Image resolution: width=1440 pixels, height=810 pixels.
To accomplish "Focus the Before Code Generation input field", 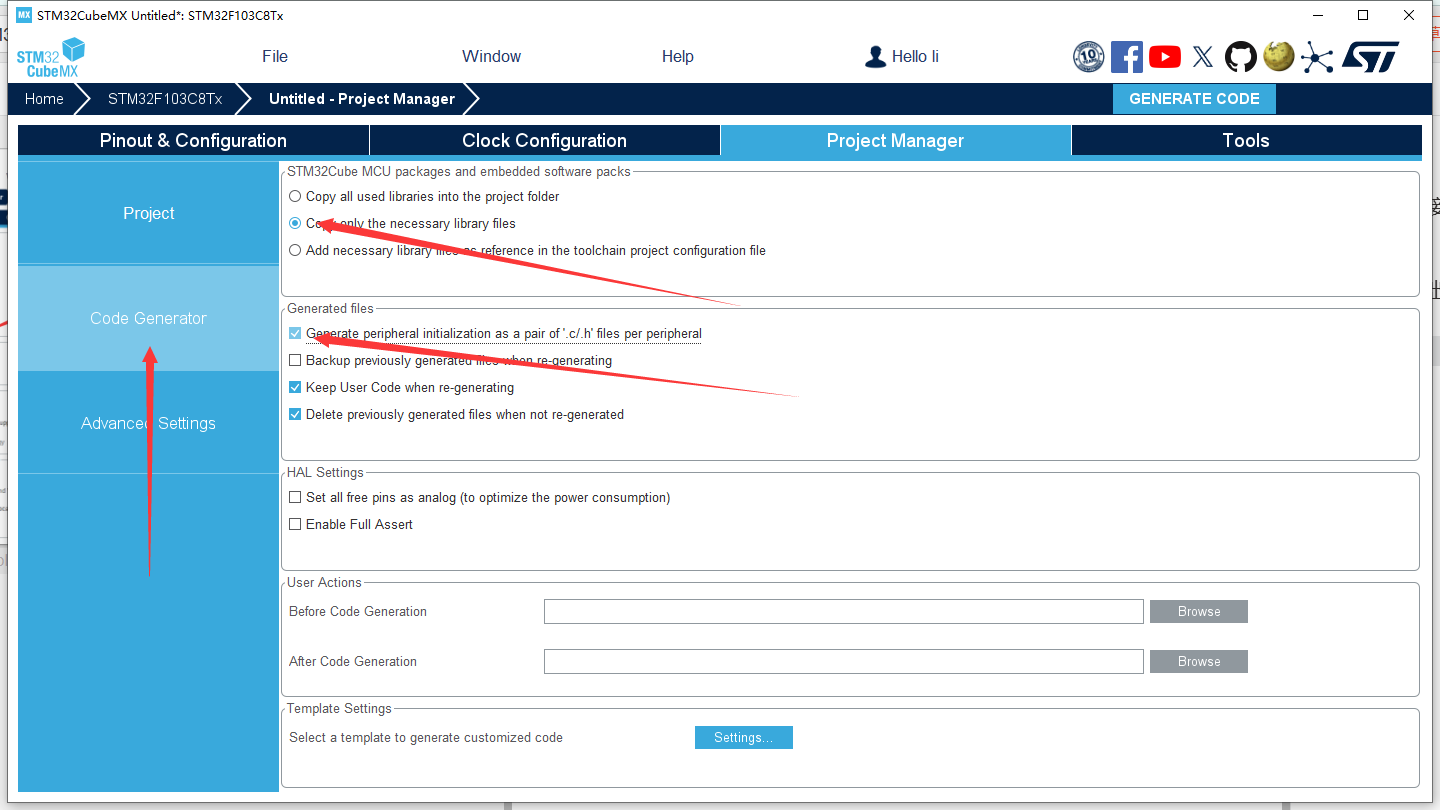I will 844,612.
